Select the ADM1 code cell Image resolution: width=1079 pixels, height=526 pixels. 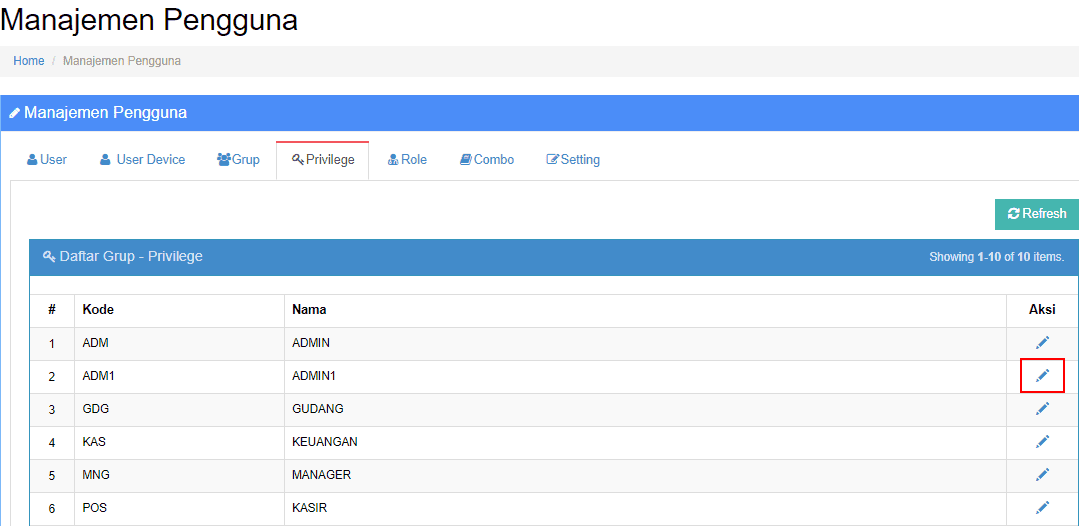tap(179, 376)
